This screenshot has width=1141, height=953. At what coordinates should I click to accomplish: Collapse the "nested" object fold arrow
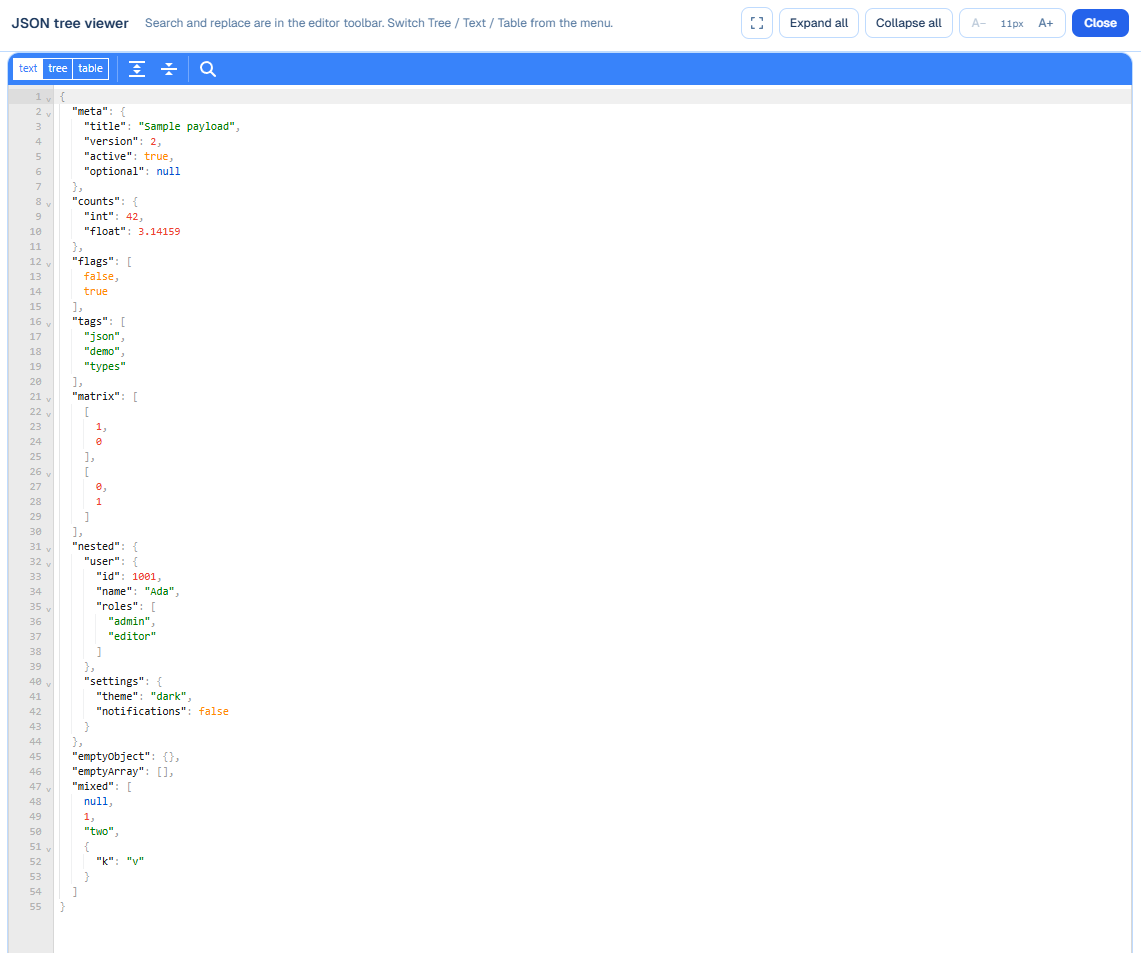[x=49, y=548]
